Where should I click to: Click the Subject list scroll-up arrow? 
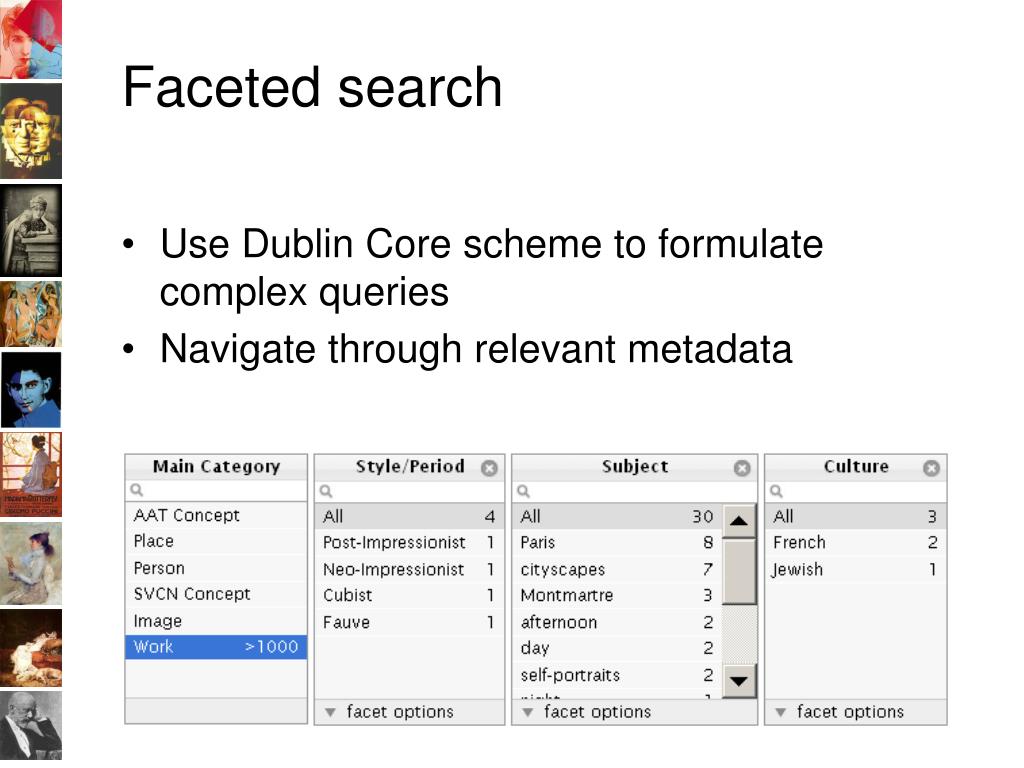739,520
